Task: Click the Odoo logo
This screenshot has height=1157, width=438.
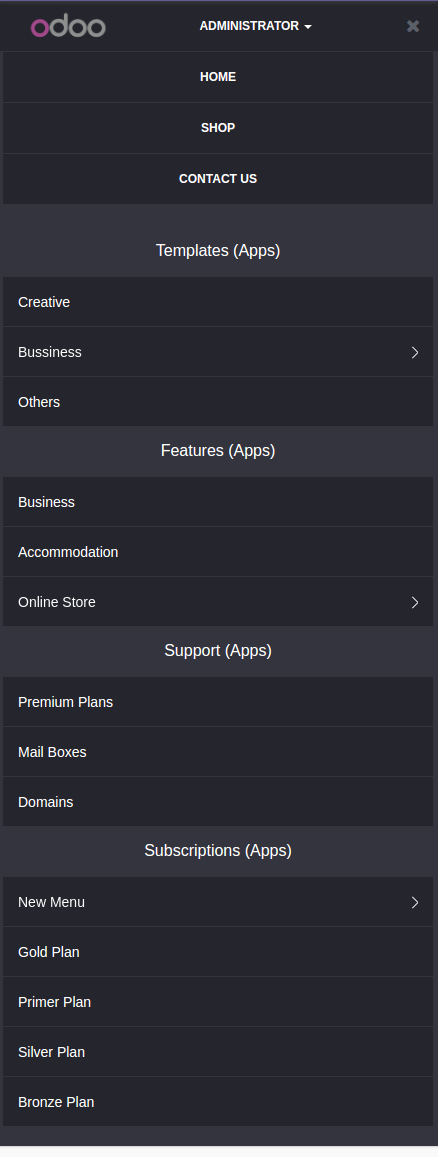Action: 68,27
